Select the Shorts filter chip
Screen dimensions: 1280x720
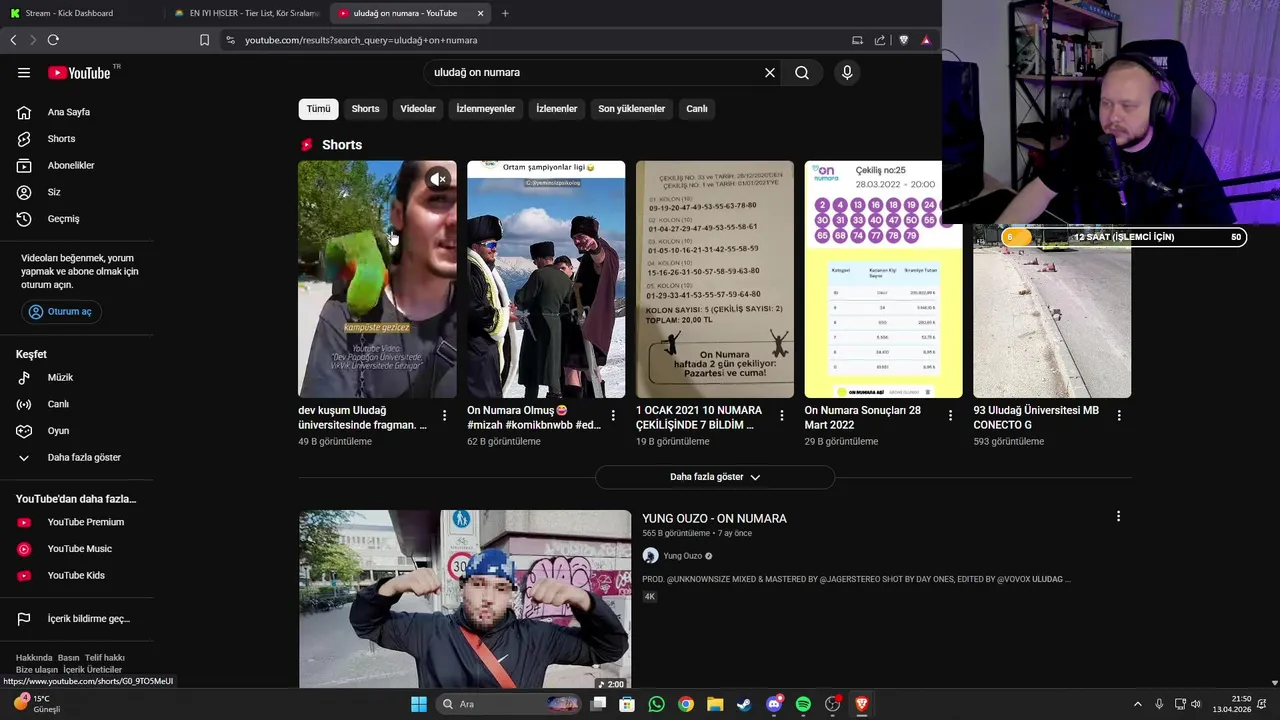(365, 109)
